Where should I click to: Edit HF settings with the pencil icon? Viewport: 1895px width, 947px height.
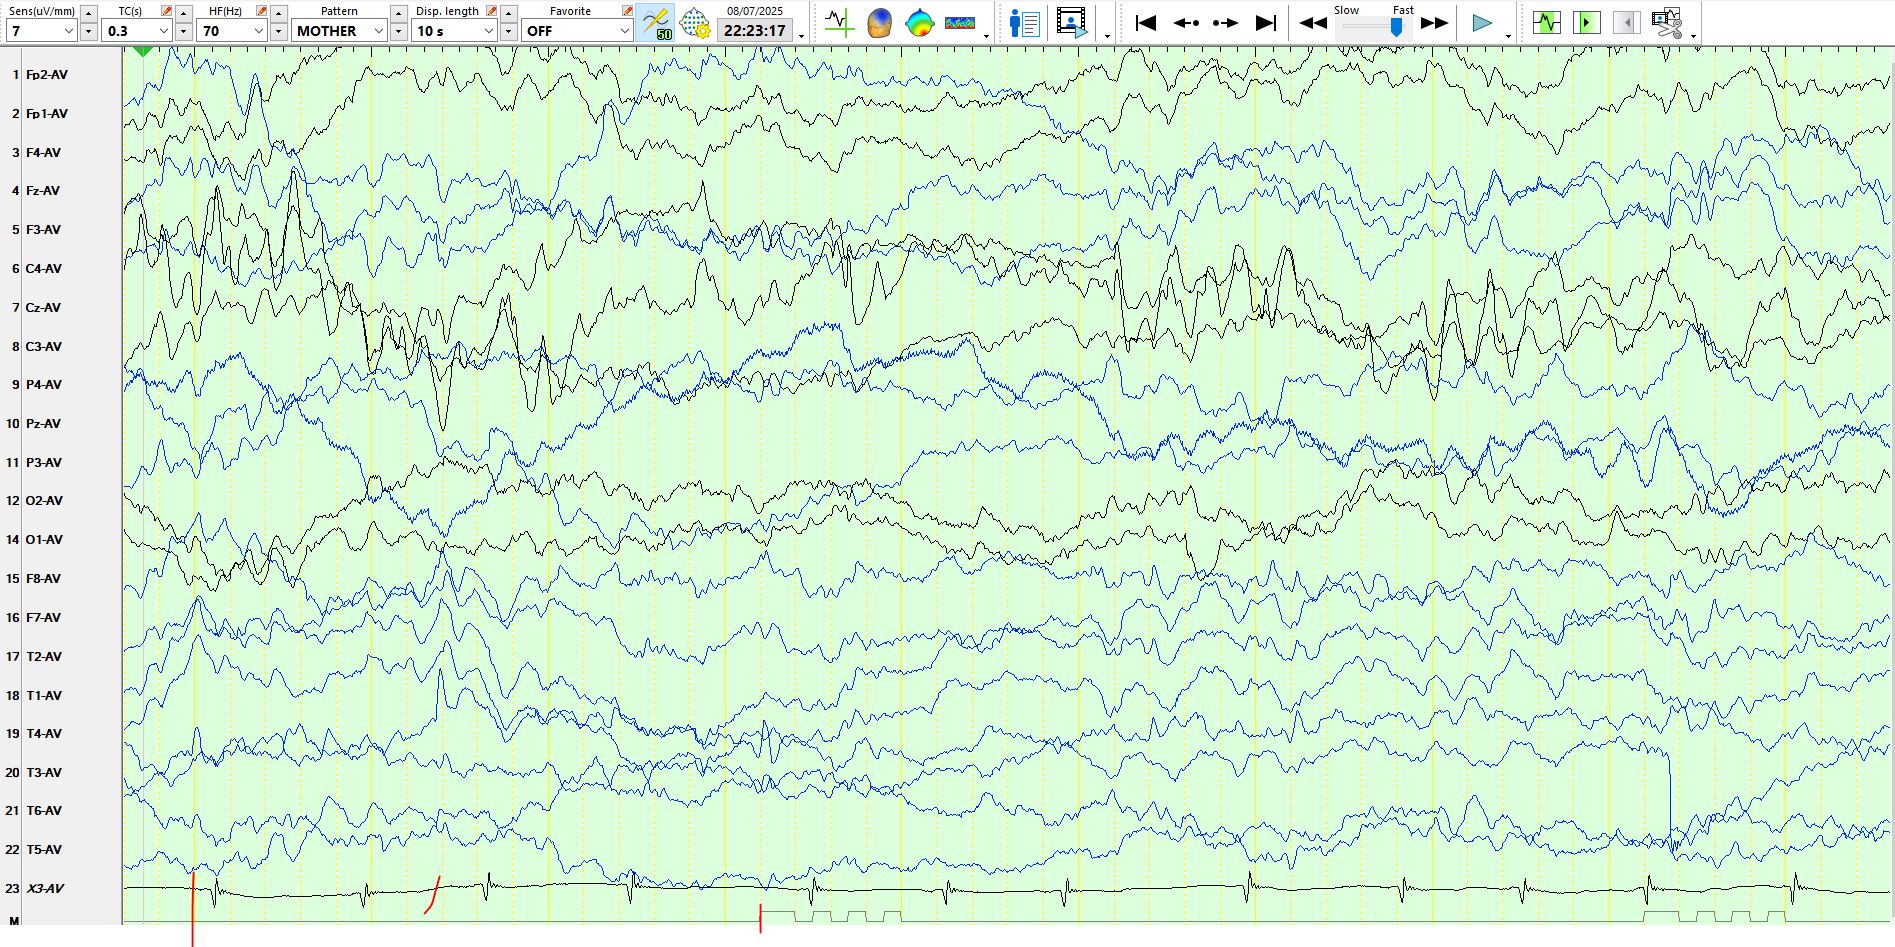point(261,11)
